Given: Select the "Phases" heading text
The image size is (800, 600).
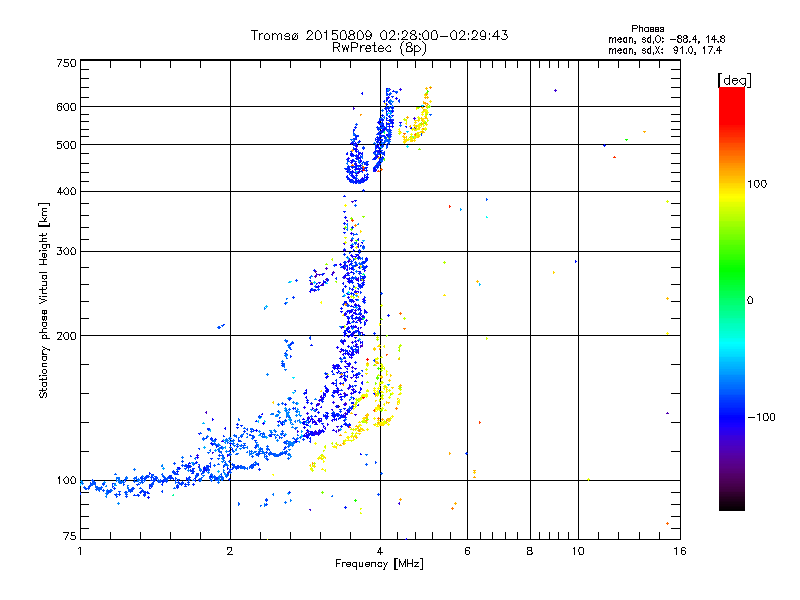Looking at the screenshot, I should tap(647, 29).
